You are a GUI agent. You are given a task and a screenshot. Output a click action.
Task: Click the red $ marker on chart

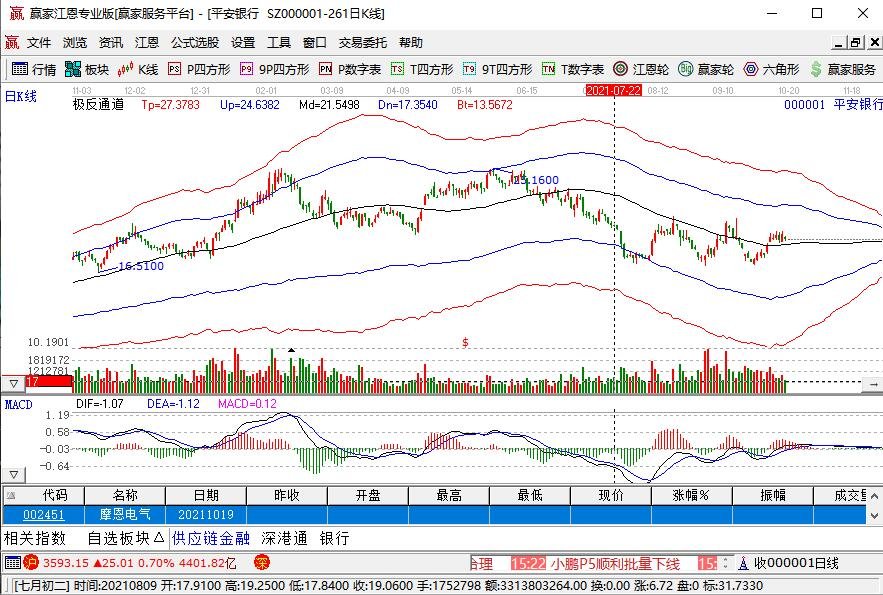point(465,342)
